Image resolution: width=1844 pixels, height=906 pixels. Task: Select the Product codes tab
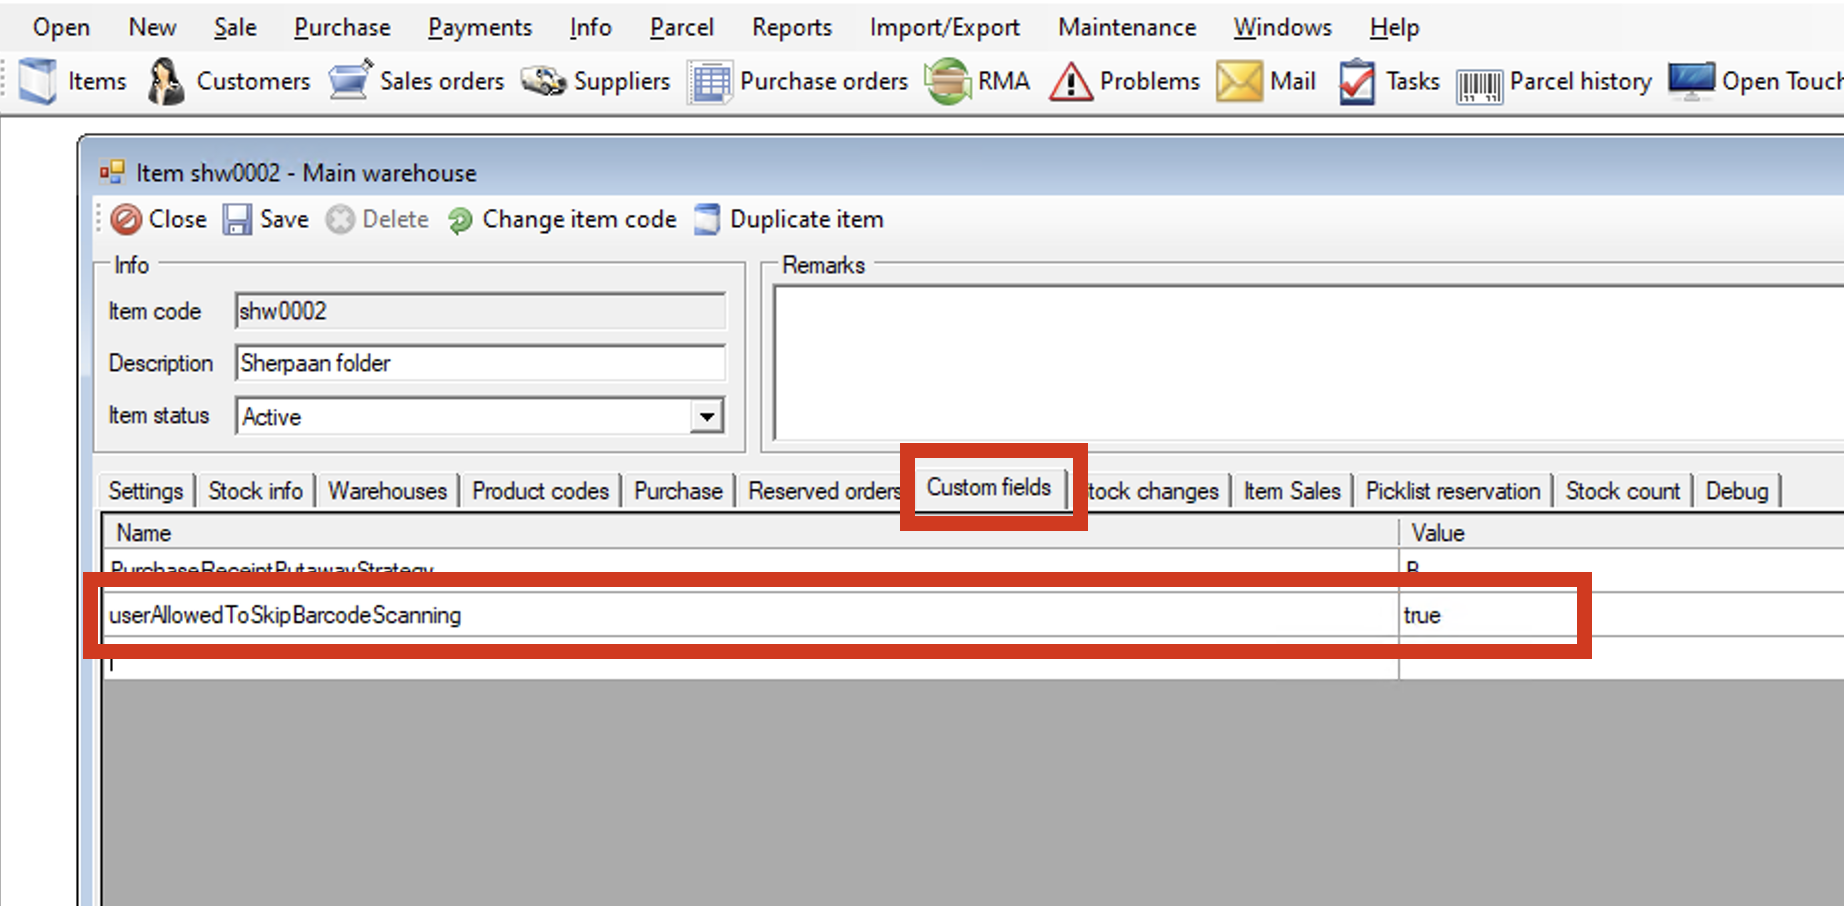pos(540,491)
